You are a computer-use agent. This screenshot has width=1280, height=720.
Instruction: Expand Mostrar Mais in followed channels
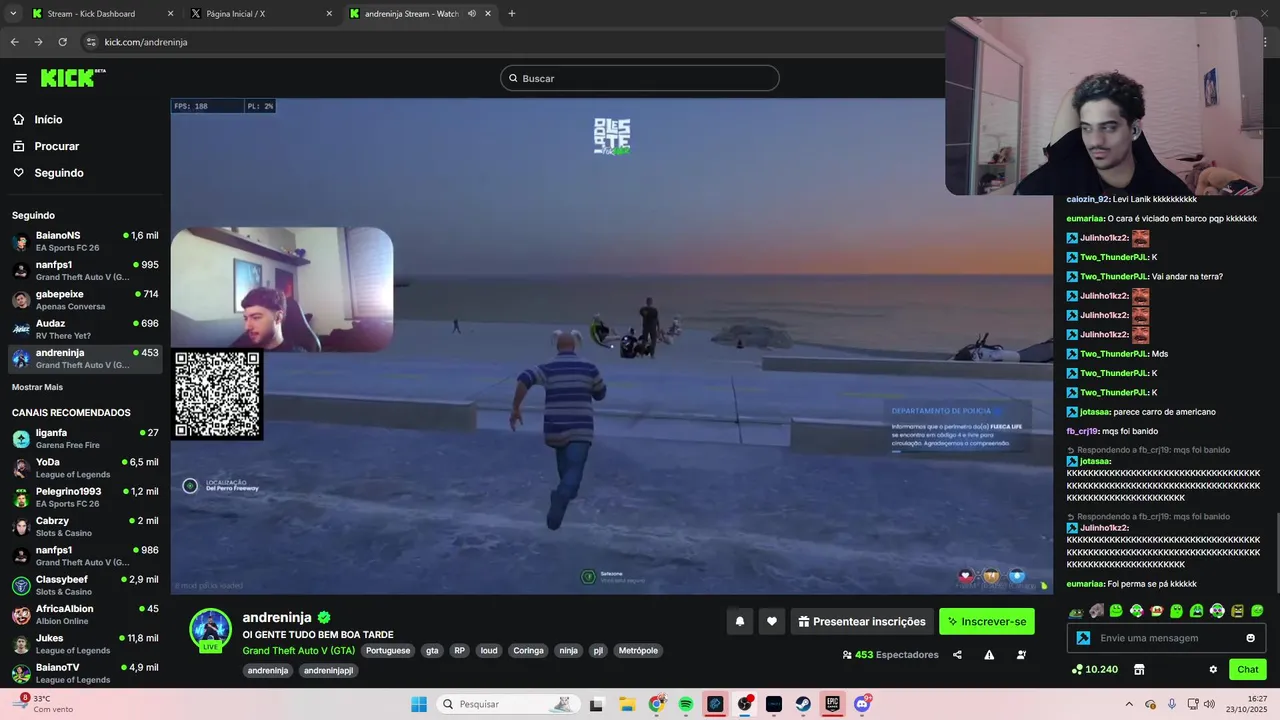(37, 387)
